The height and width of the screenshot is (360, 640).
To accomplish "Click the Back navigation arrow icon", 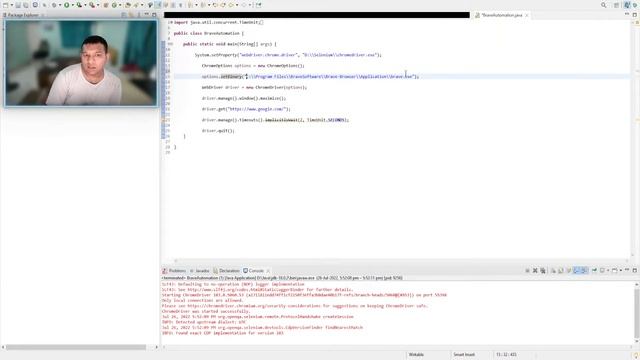I will click(231, 5).
